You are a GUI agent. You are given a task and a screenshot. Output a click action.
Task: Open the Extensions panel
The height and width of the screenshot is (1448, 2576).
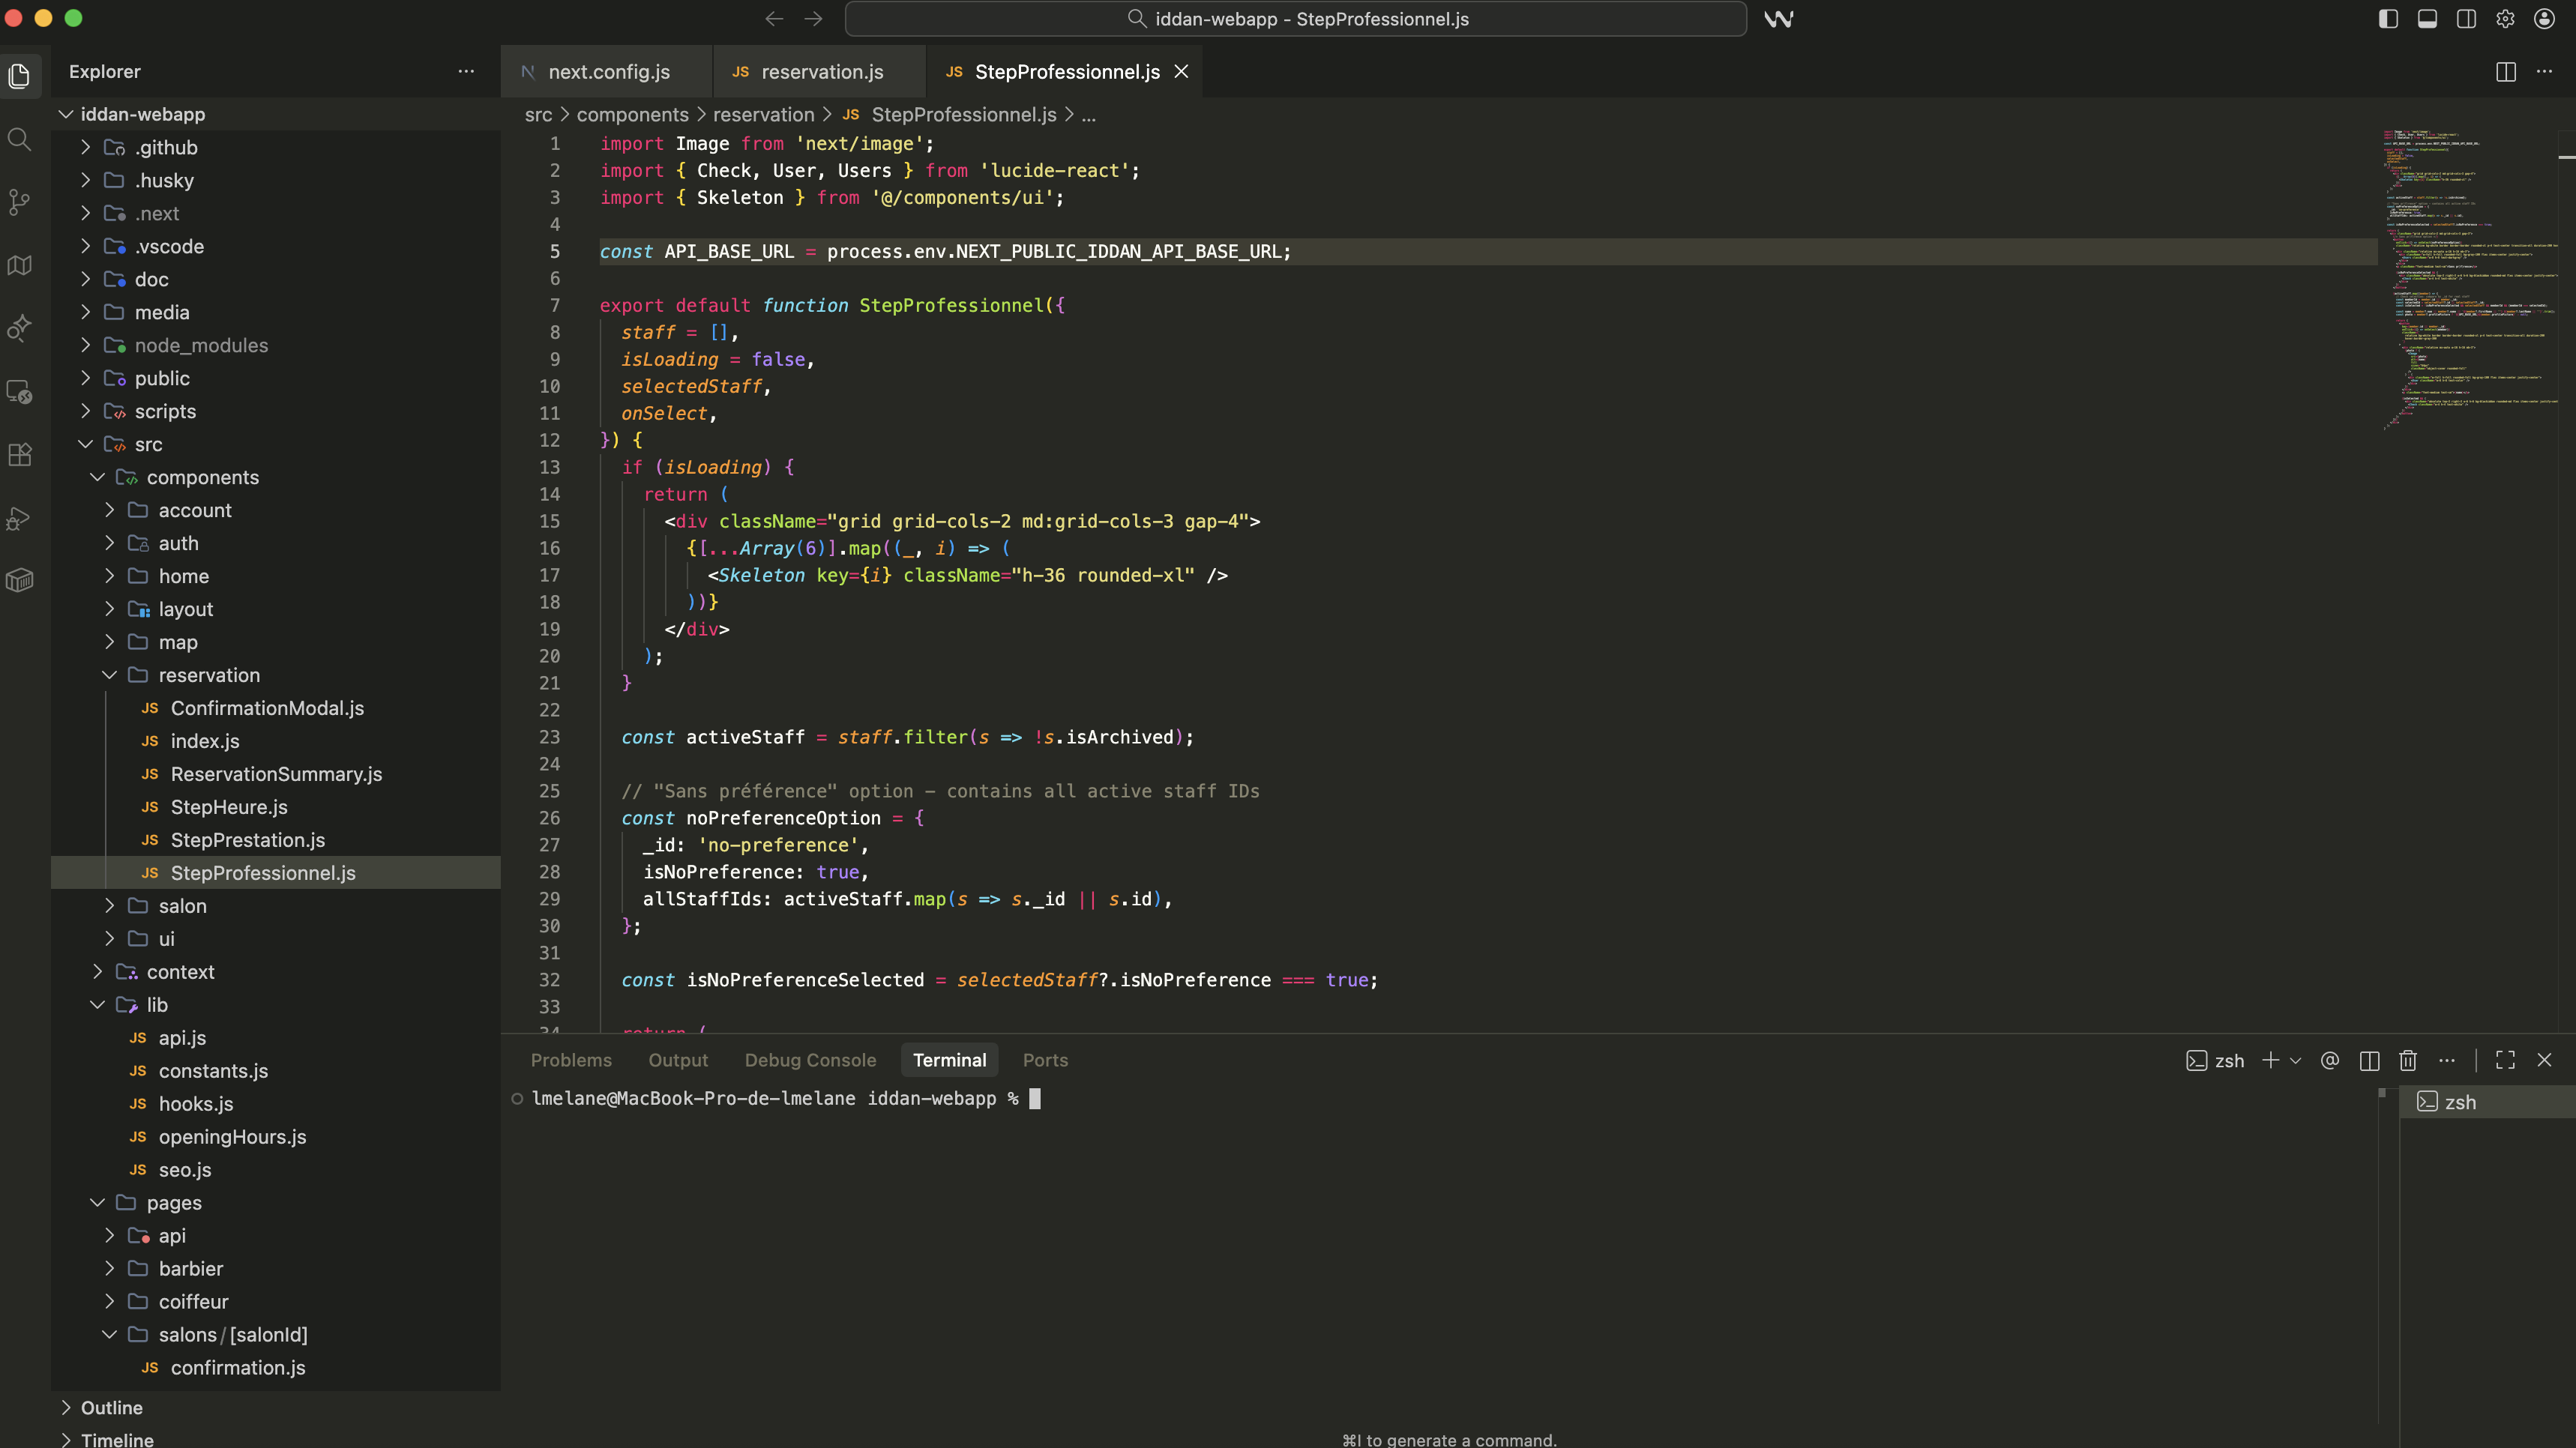pyautogui.click(x=20, y=455)
